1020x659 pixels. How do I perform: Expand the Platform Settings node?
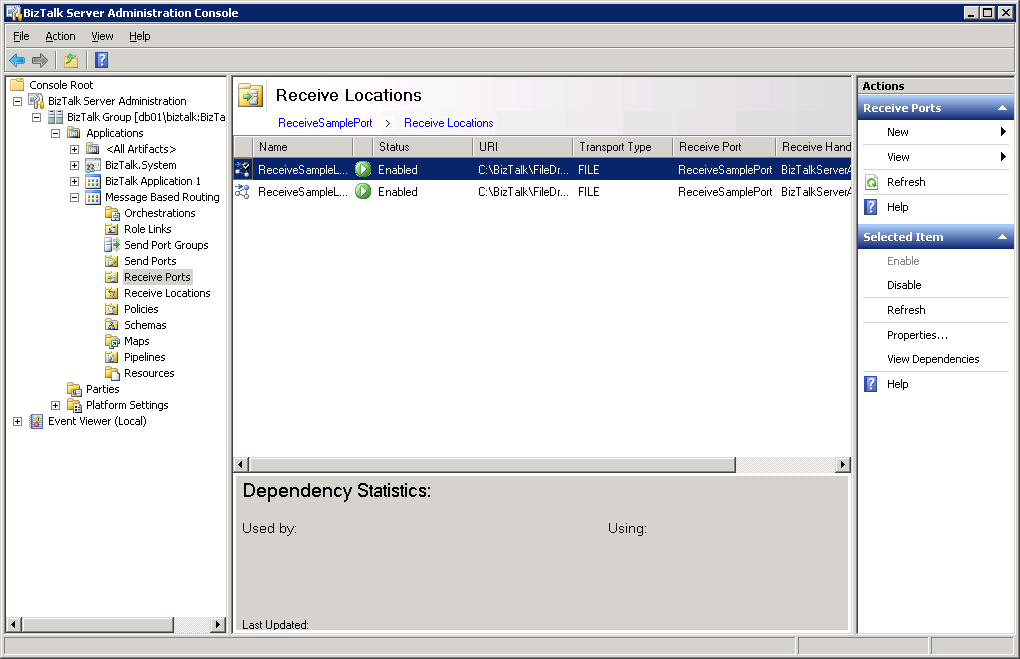click(55, 405)
